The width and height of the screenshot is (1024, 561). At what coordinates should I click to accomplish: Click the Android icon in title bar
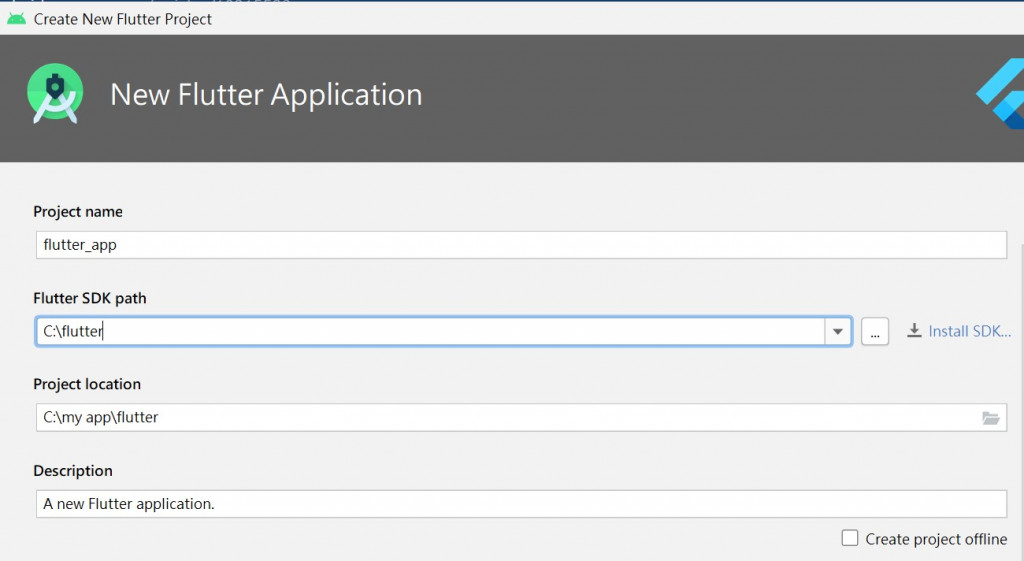pyautogui.click(x=16, y=19)
